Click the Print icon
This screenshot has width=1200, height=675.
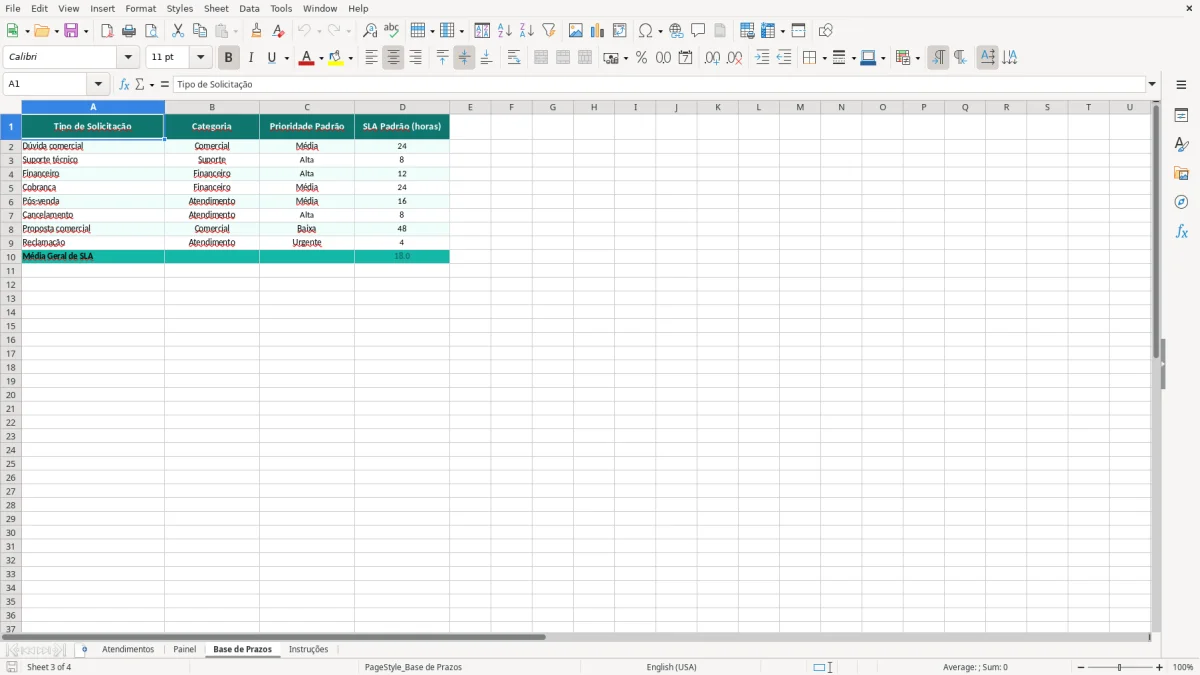tap(129, 31)
